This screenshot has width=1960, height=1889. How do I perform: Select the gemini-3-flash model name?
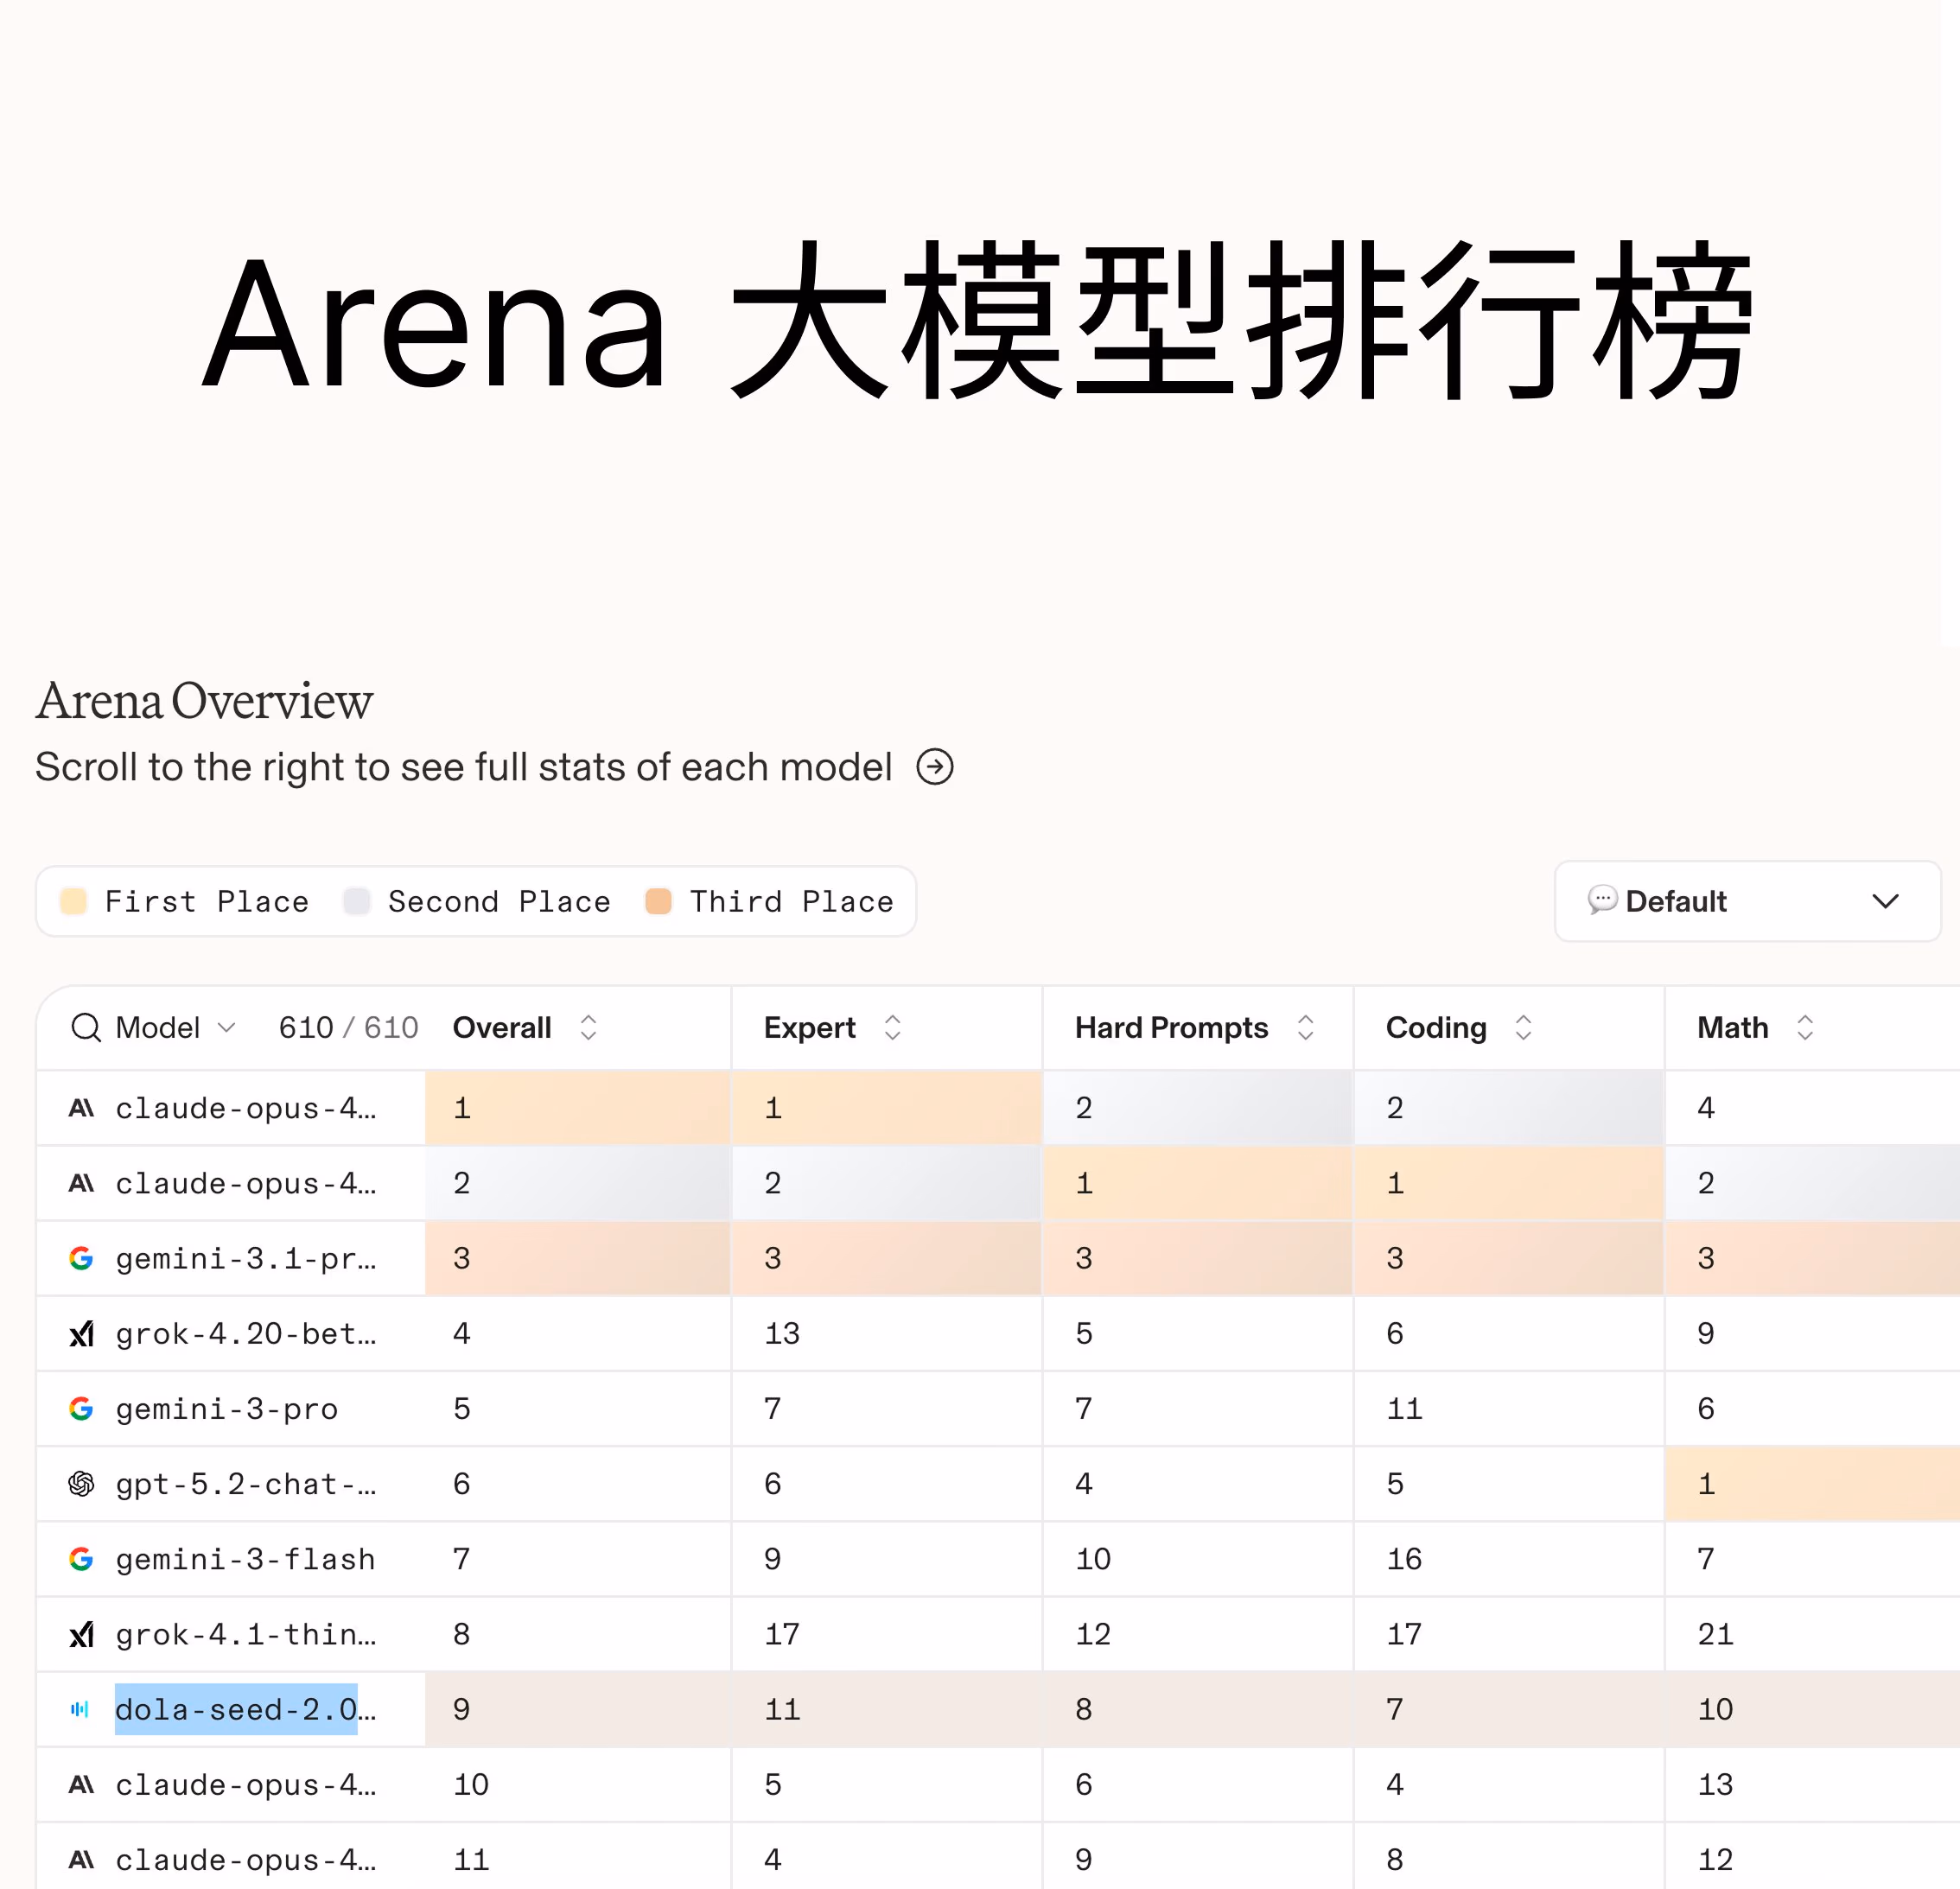coord(244,1559)
